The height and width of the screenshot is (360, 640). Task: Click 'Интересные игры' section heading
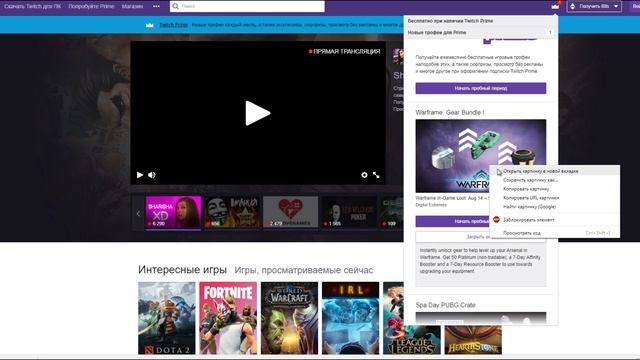(x=182, y=270)
